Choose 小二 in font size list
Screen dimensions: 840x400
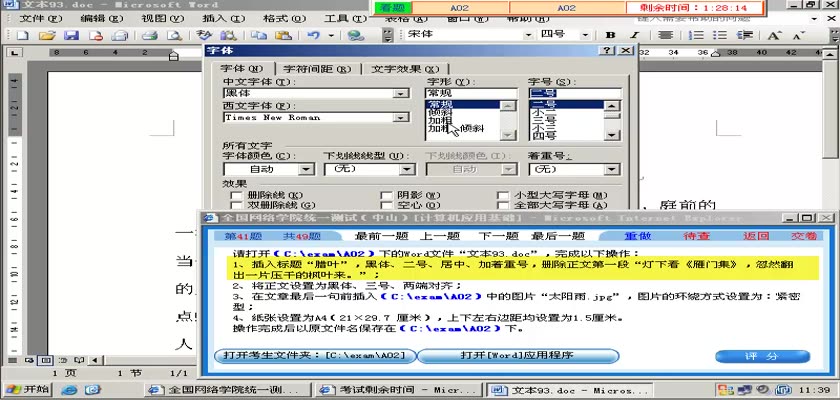pos(543,112)
